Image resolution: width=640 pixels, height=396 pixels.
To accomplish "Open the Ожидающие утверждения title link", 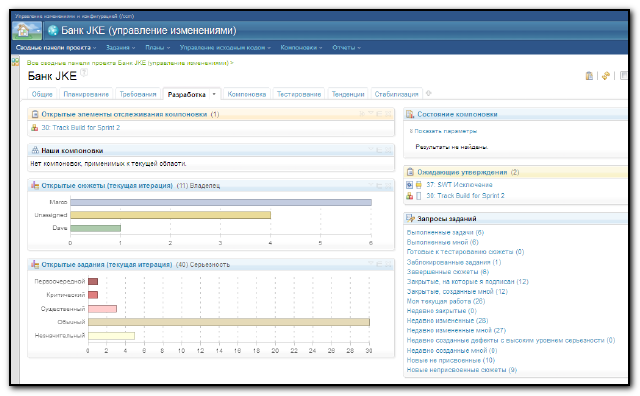I will pyautogui.click(x=462, y=172).
